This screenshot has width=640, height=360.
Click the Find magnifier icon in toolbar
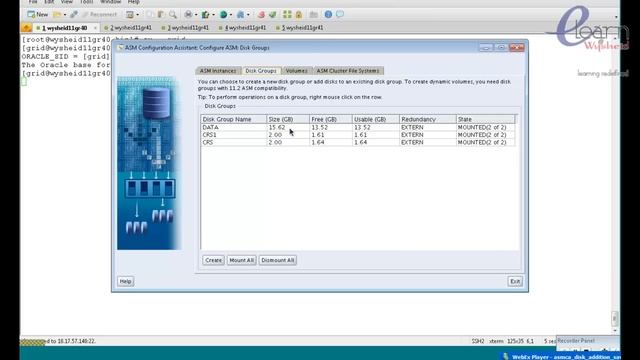173,15
